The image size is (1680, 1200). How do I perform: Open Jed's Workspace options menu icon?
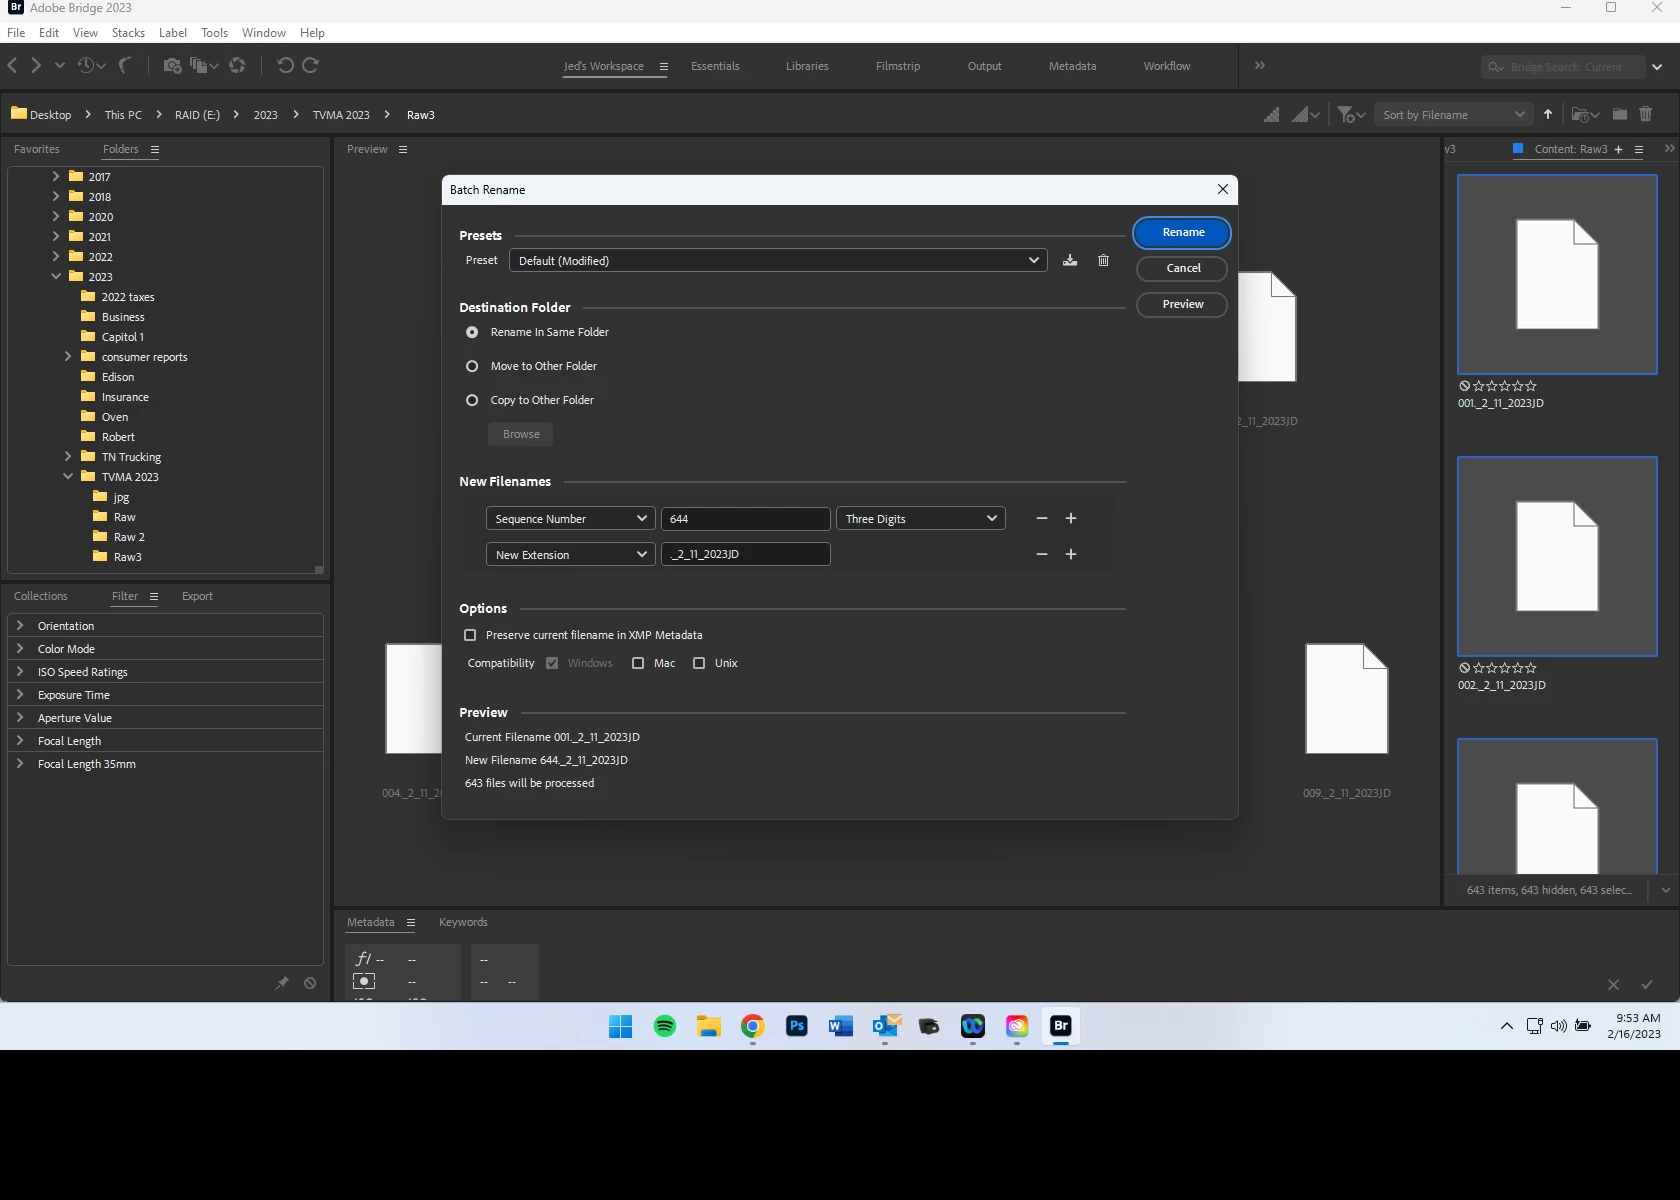point(663,66)
